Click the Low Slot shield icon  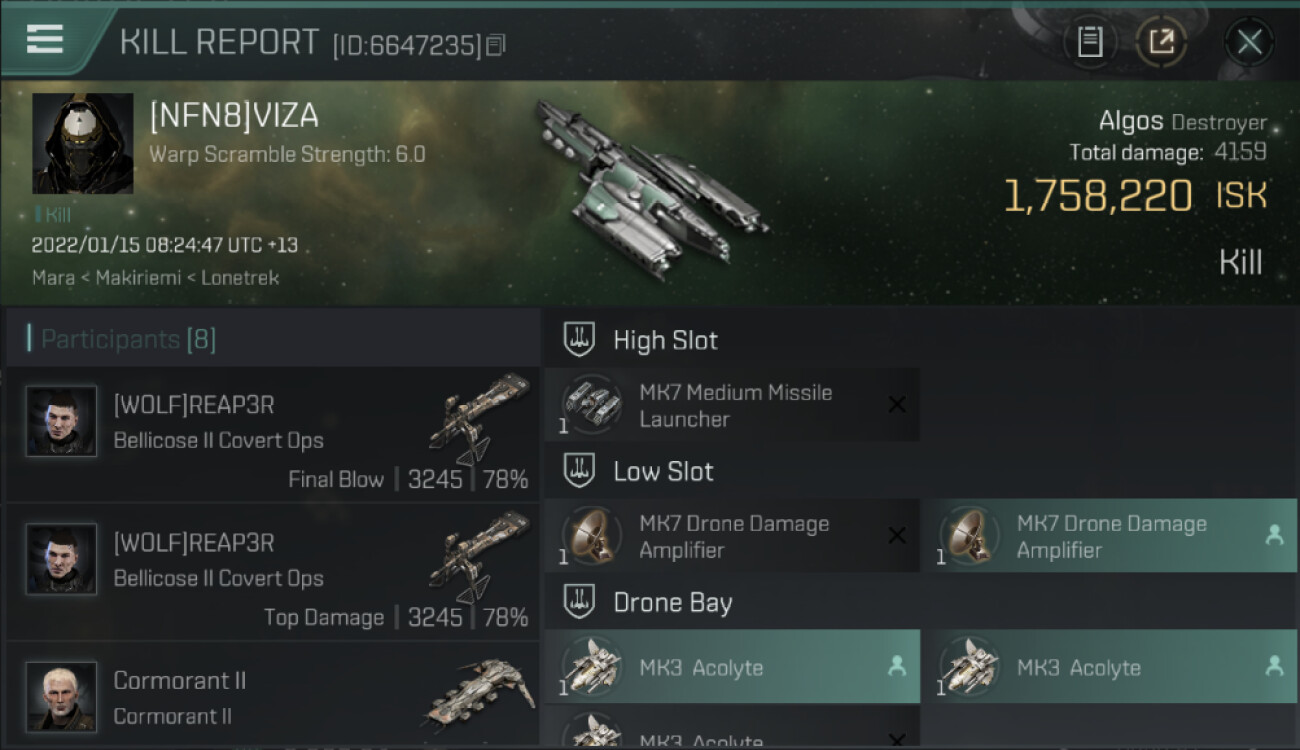coord(579,471)
